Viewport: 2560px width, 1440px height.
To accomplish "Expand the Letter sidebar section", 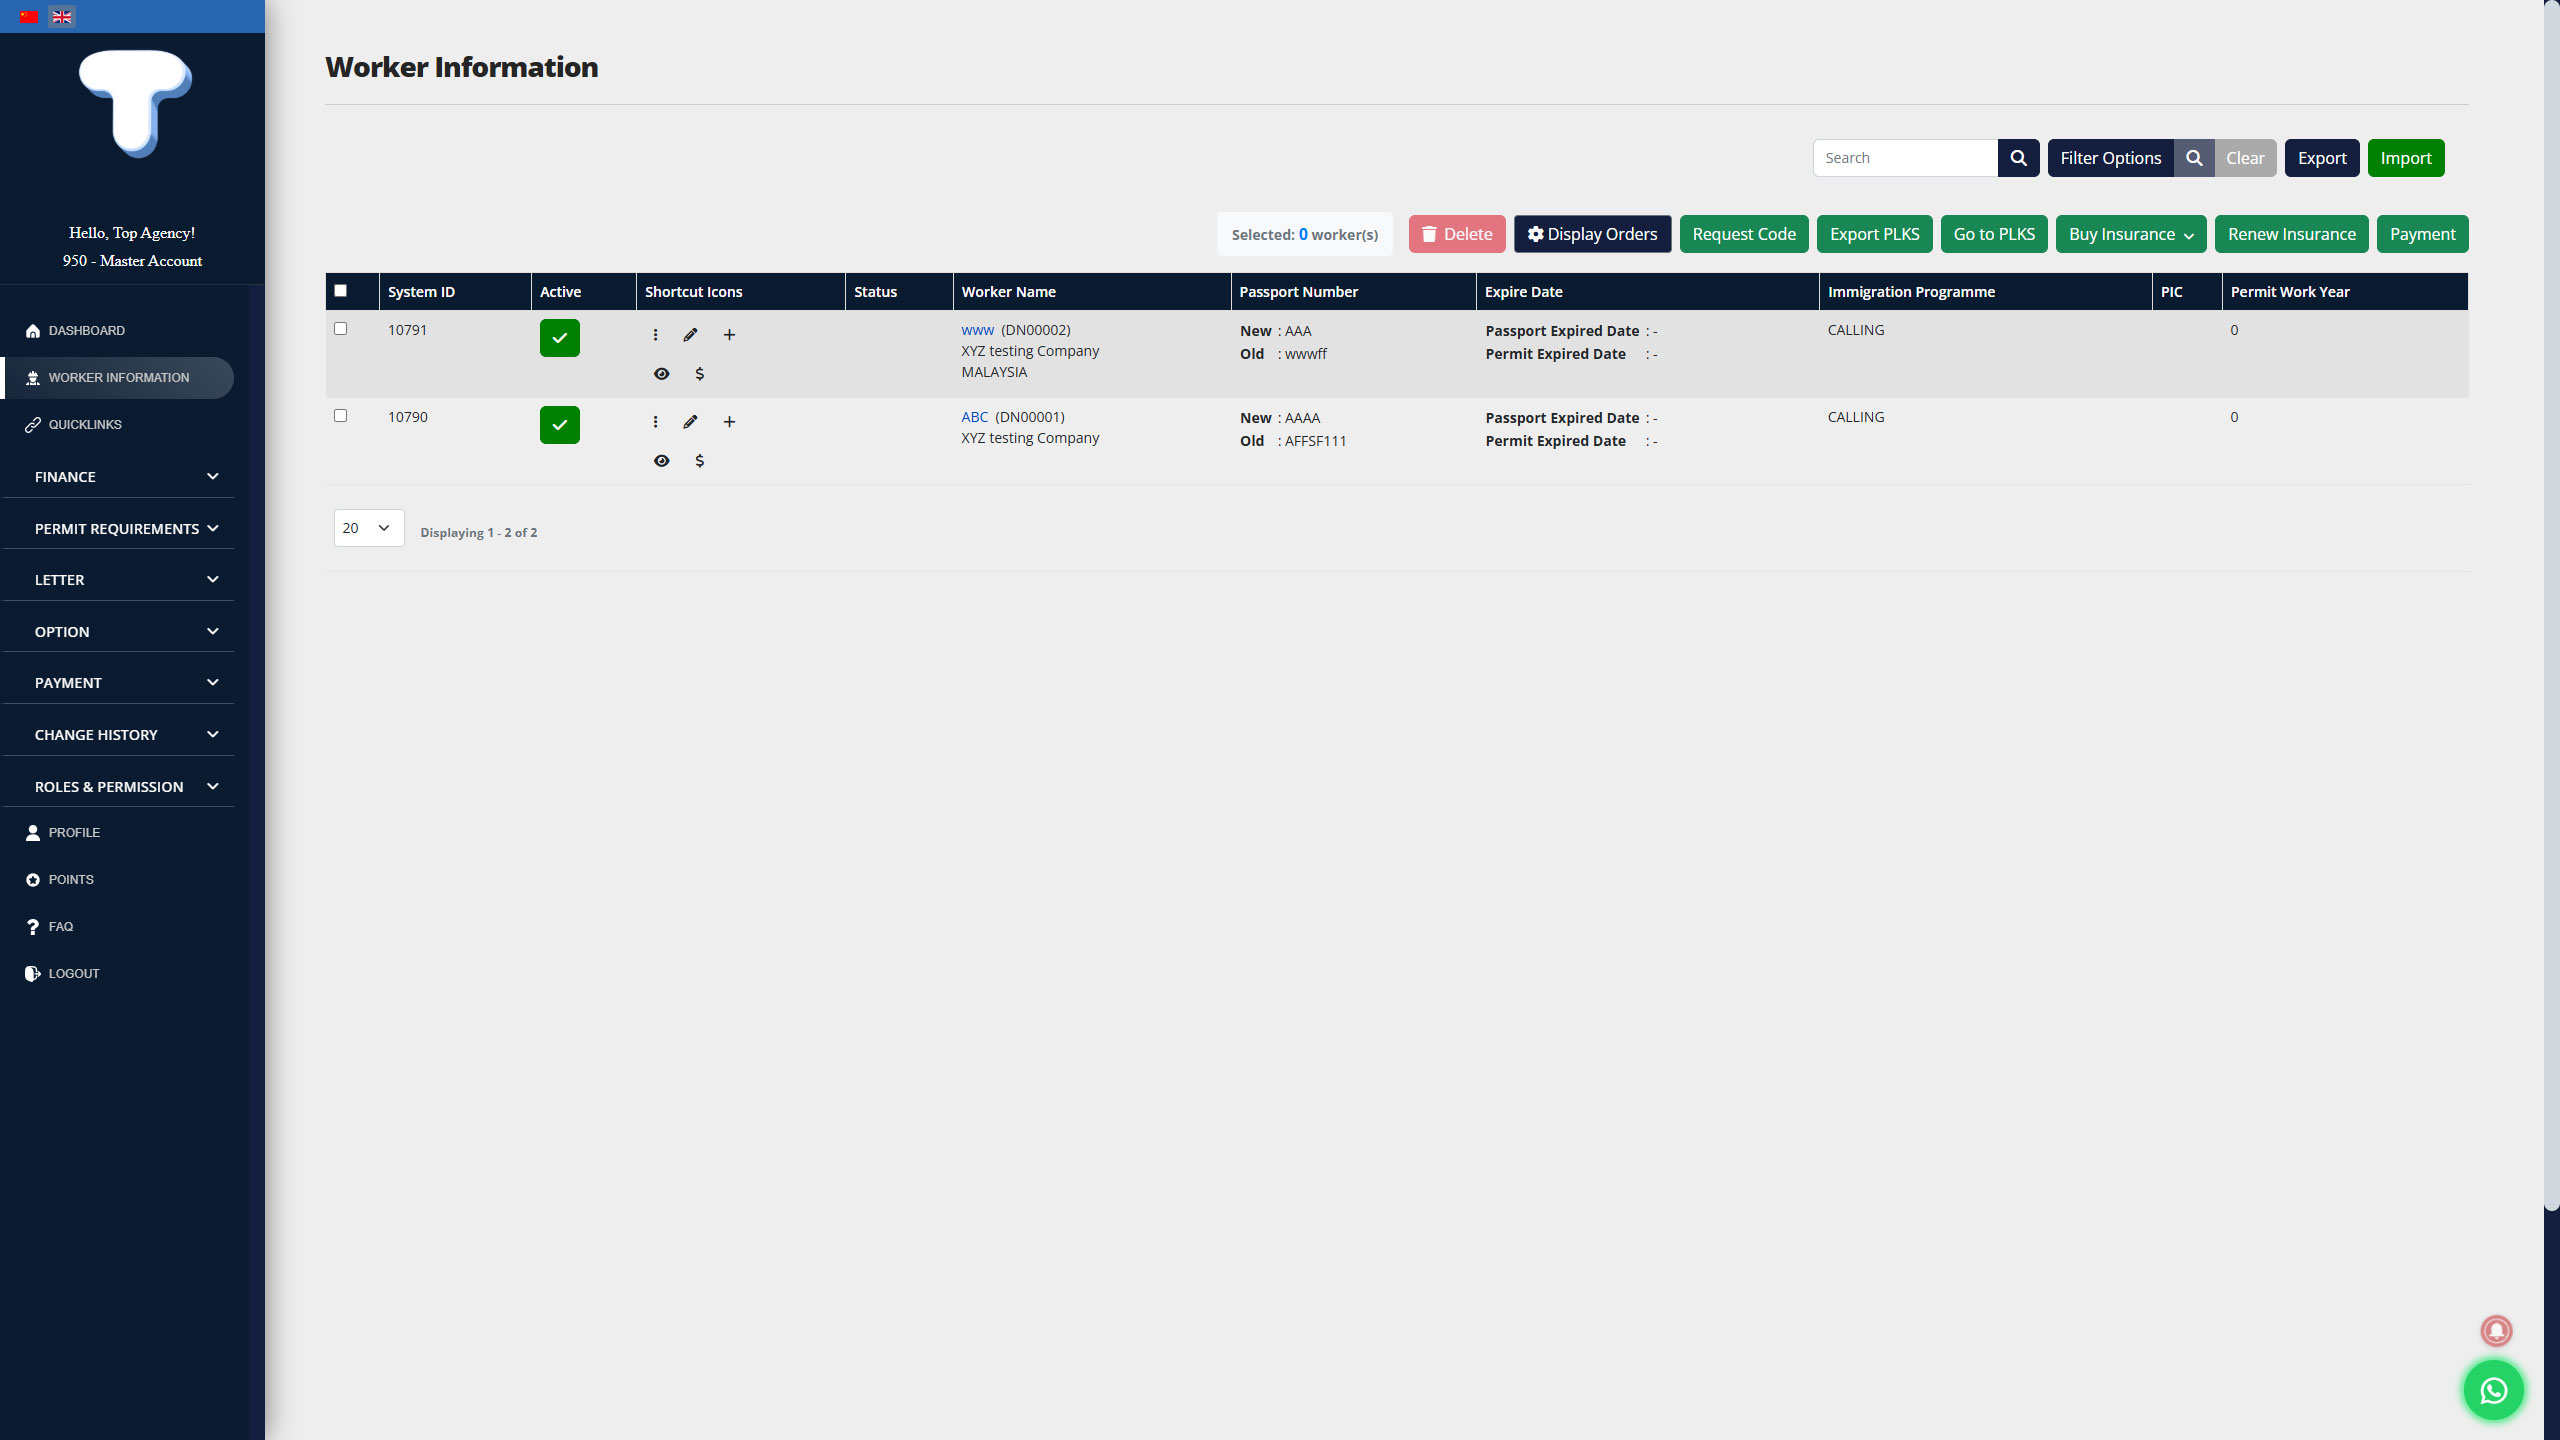I will (118, 580).
